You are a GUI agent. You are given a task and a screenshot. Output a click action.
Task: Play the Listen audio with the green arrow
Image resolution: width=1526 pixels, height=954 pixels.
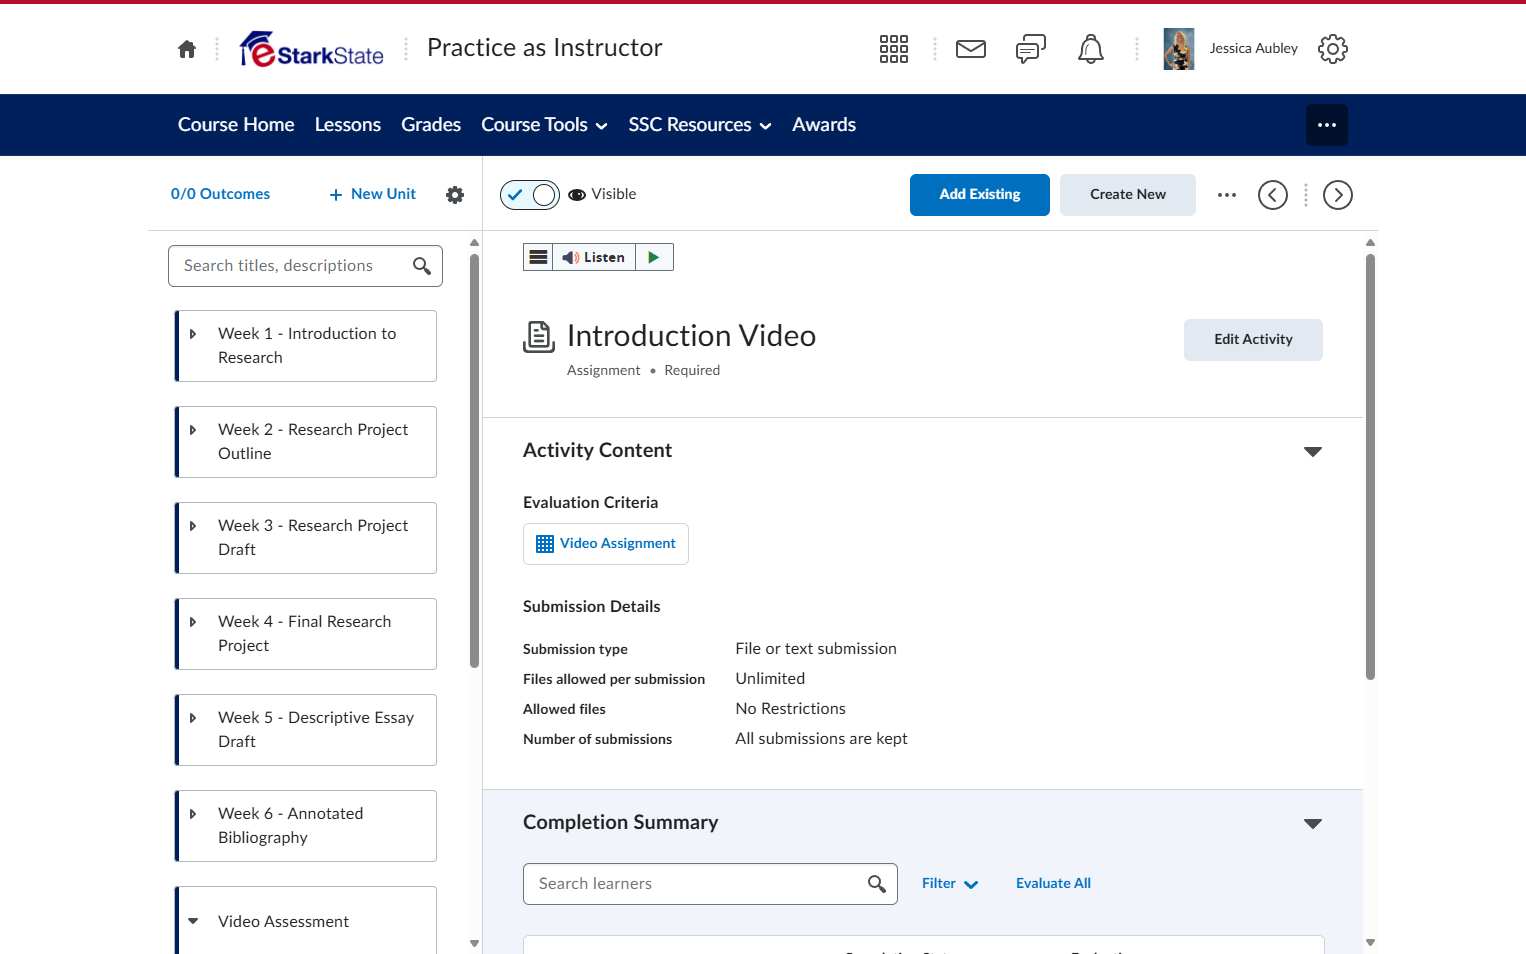pyautogui.click(x=654, y=257)
